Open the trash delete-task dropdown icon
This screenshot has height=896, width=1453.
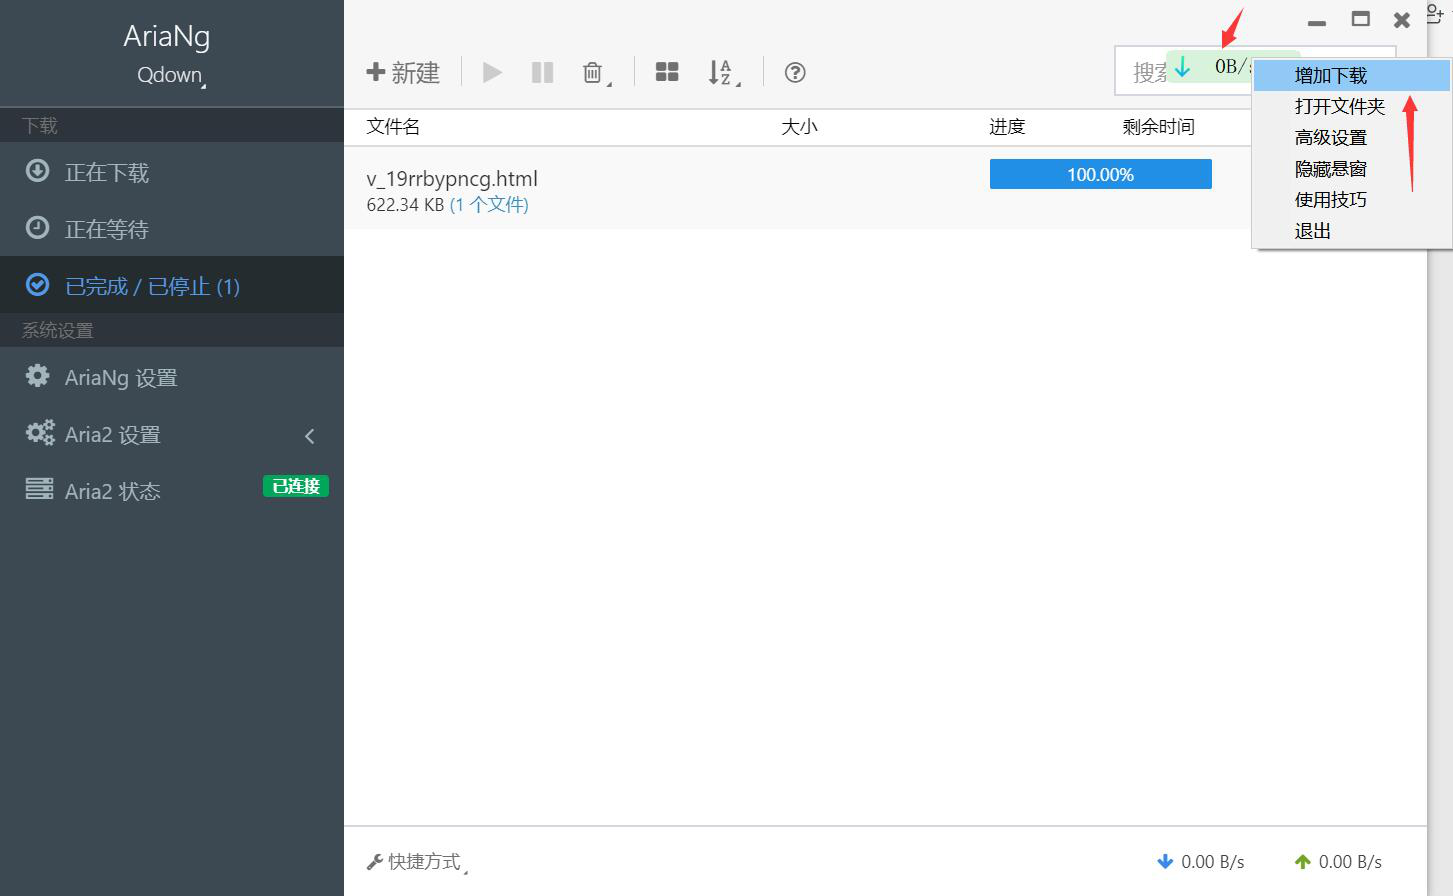click(596, 73)
